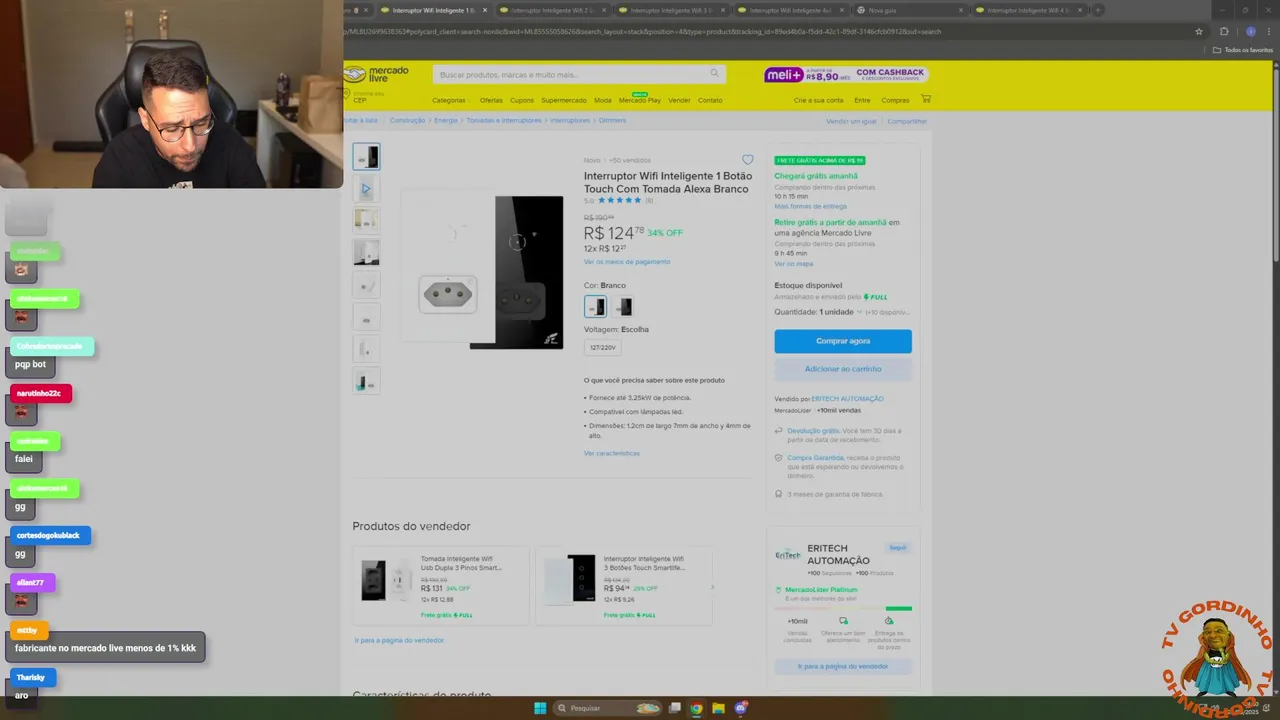Open the Todos os favoritos bookmarks folder
The image size is (1280, 720).
coord(1243,49)
